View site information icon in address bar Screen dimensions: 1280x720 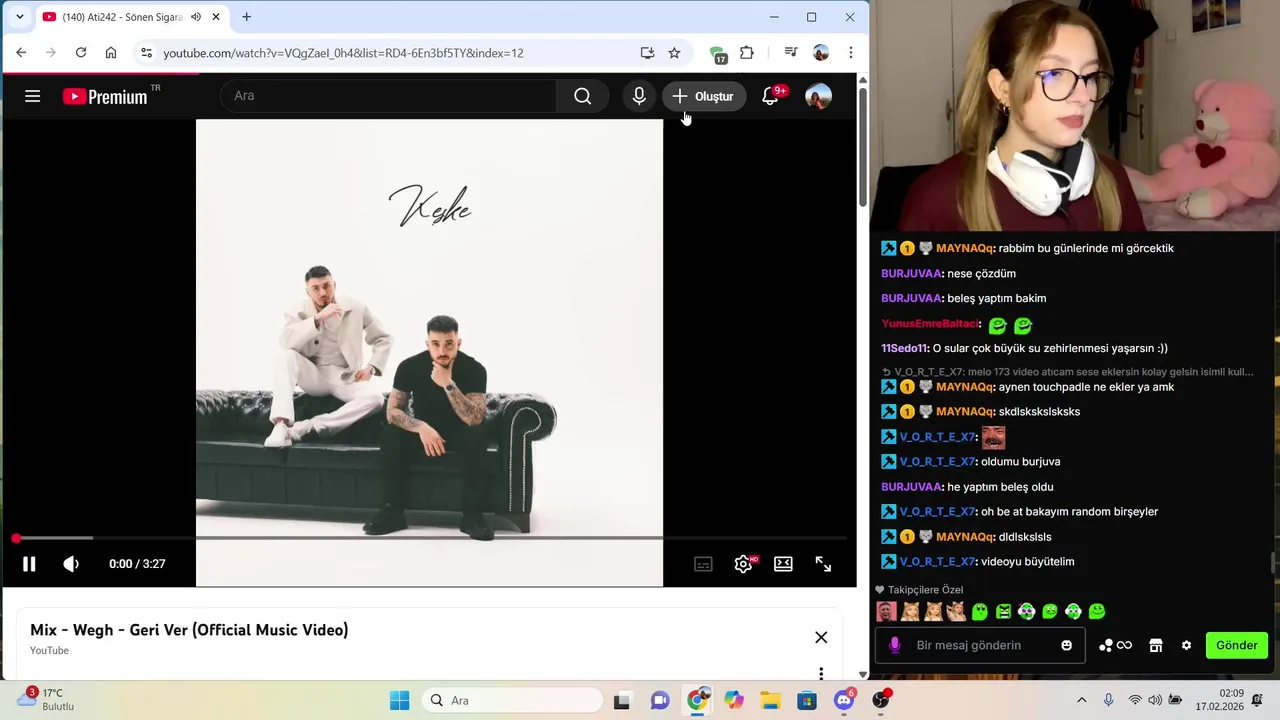(146, 53)
